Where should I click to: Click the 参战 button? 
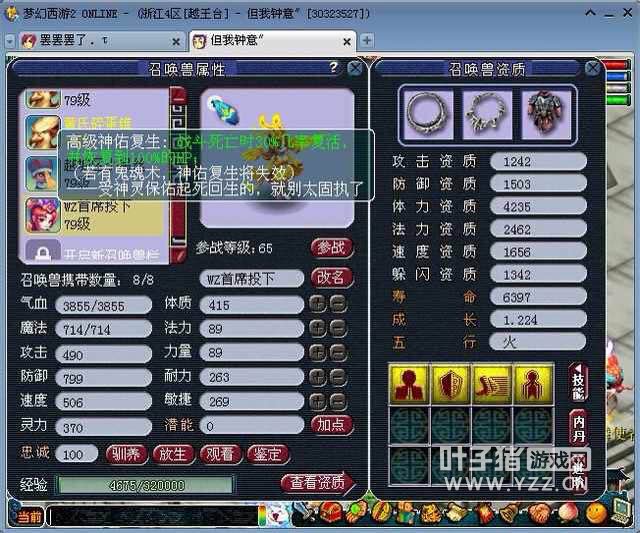(x=331, y=248)
